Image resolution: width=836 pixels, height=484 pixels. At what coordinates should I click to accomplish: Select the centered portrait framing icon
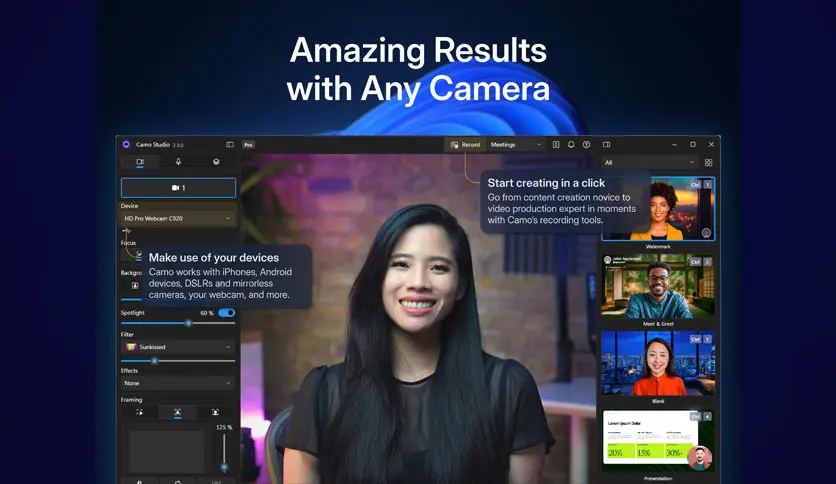point(215,412)
